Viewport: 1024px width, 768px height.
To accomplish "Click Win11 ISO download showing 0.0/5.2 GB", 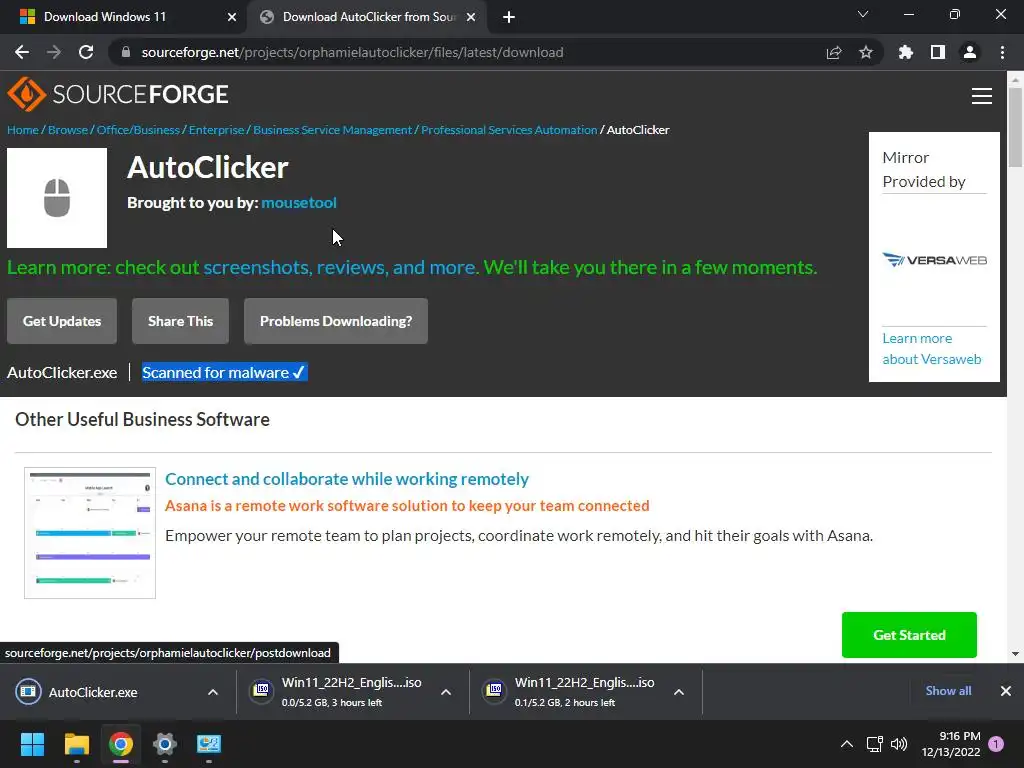I will (336, 692).
